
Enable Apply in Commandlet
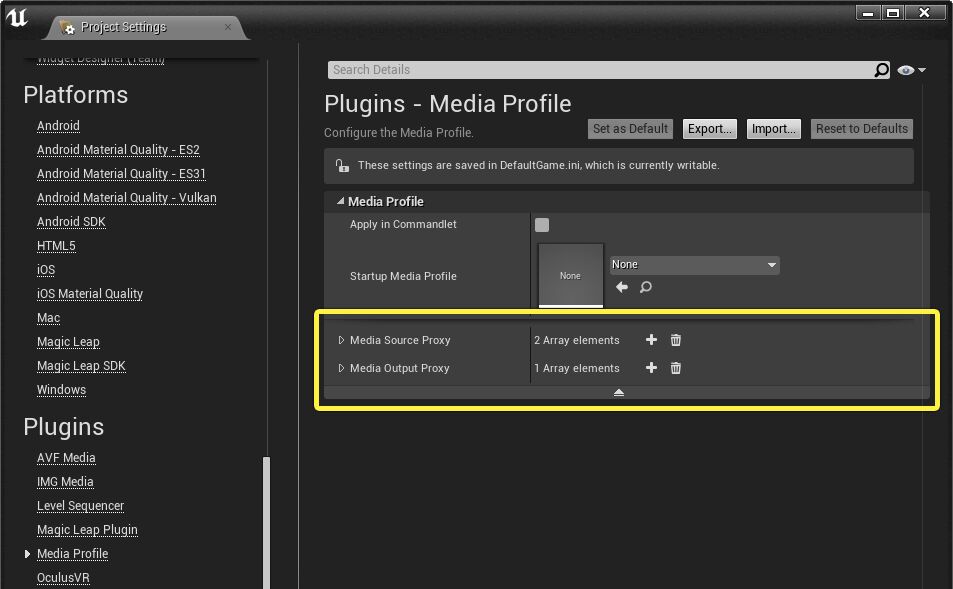point(541,225)
